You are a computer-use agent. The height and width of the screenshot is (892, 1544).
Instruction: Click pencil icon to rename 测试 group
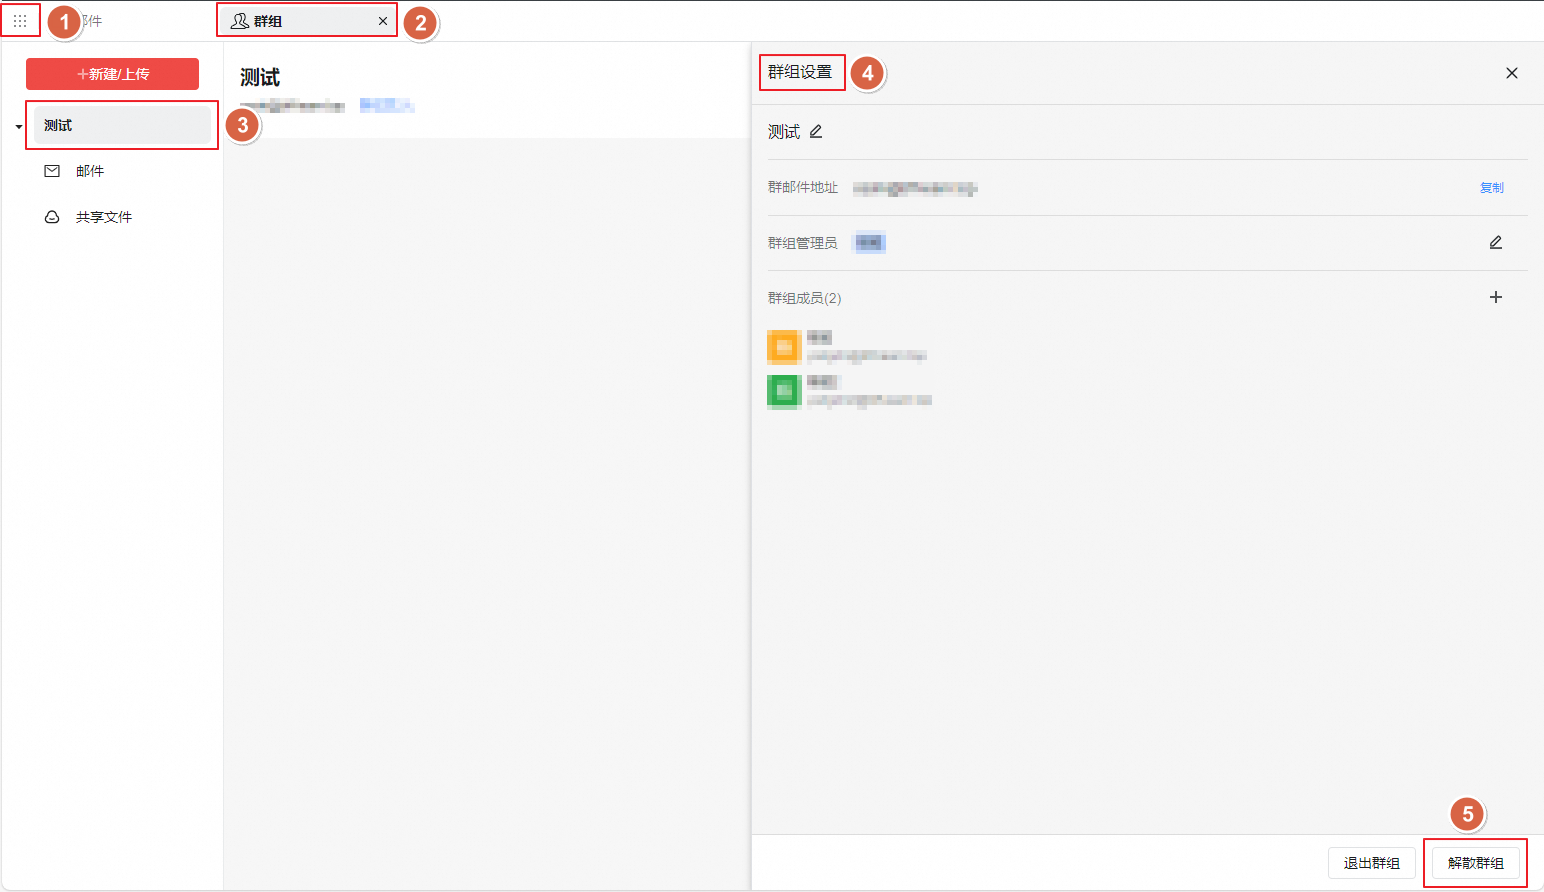click(816, 132)
